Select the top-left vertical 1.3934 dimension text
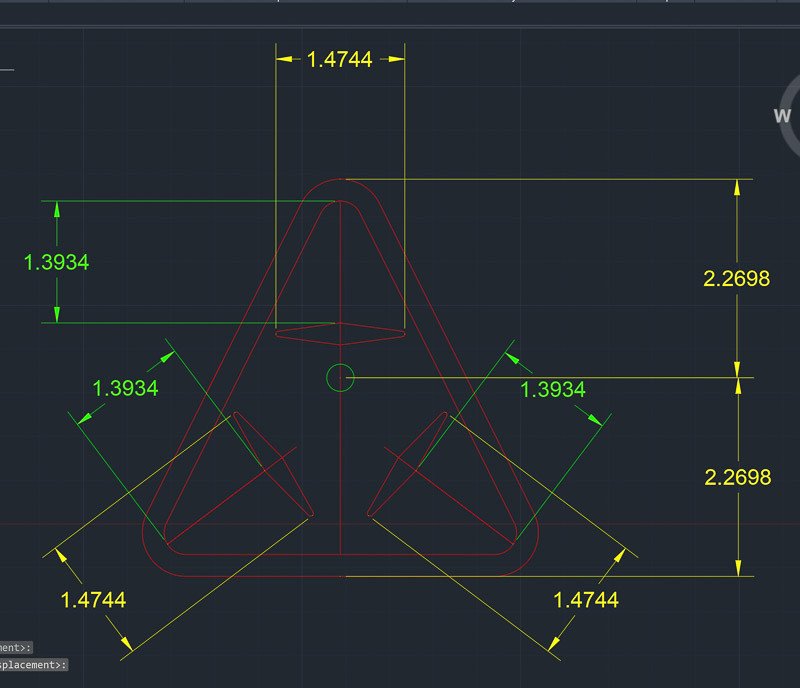800x688 pixels. tap(57, 262)
